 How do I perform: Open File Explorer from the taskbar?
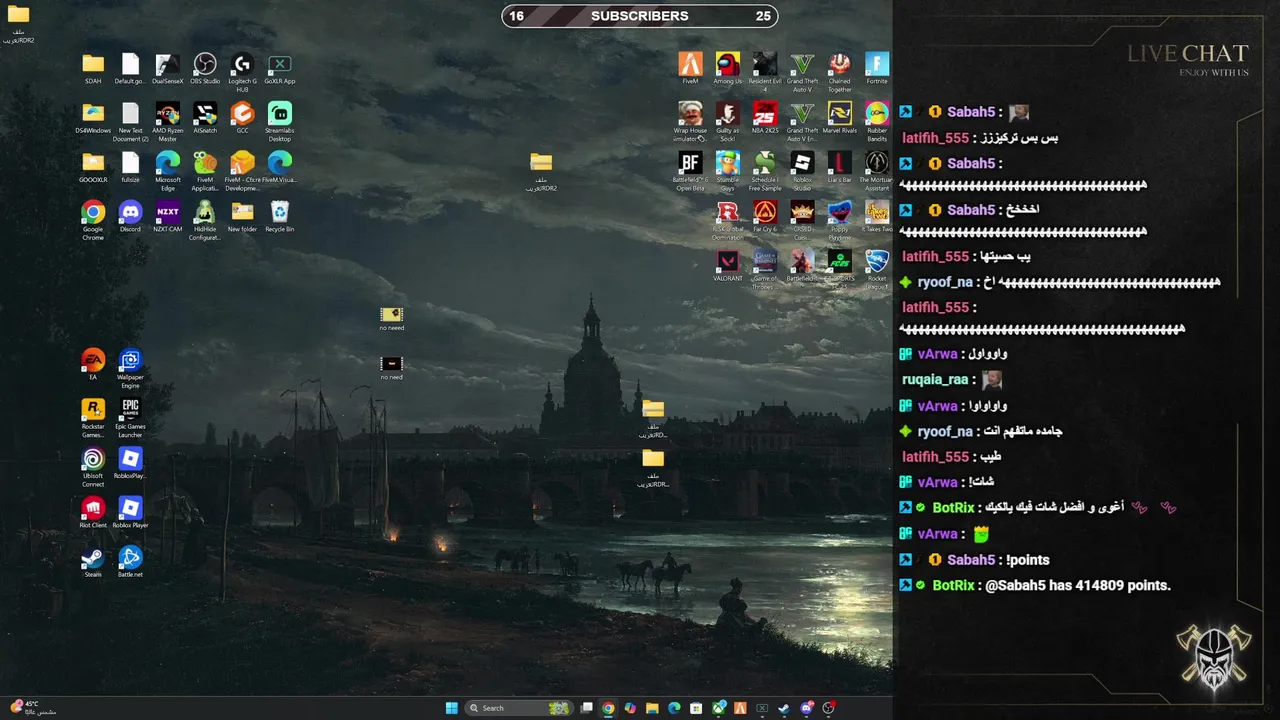[652, 708]
